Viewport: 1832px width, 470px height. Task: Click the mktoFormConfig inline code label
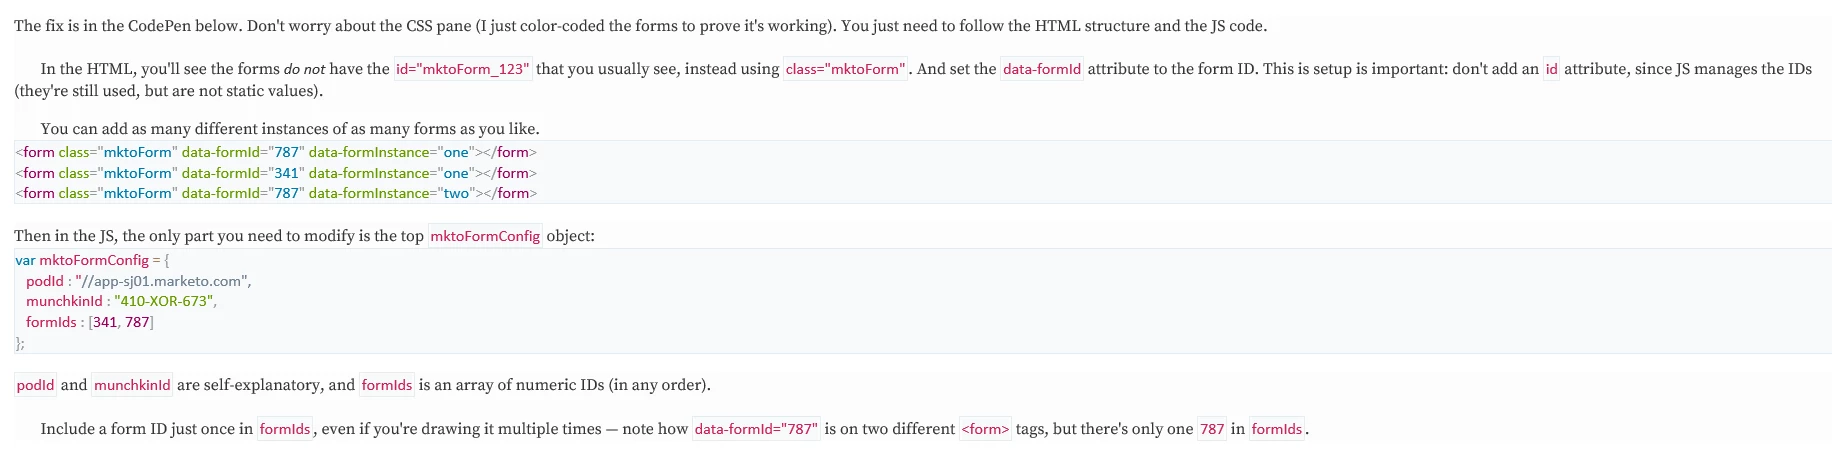(485, 236)
